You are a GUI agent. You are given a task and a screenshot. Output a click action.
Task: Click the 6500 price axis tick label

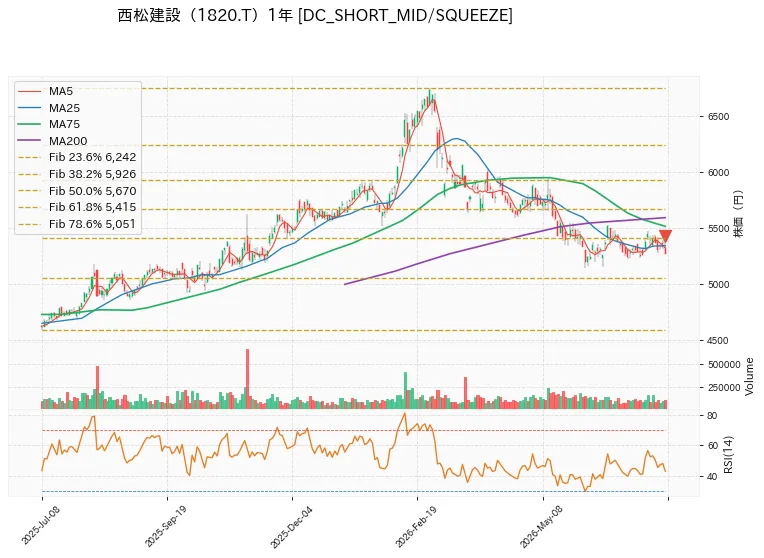coord(718,116)
